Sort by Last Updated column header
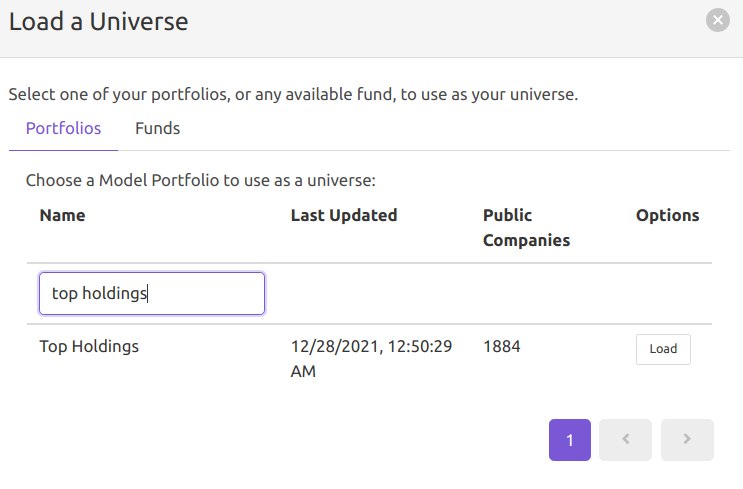This screenshot has width=743, height=489. click(x=343, y=215)
